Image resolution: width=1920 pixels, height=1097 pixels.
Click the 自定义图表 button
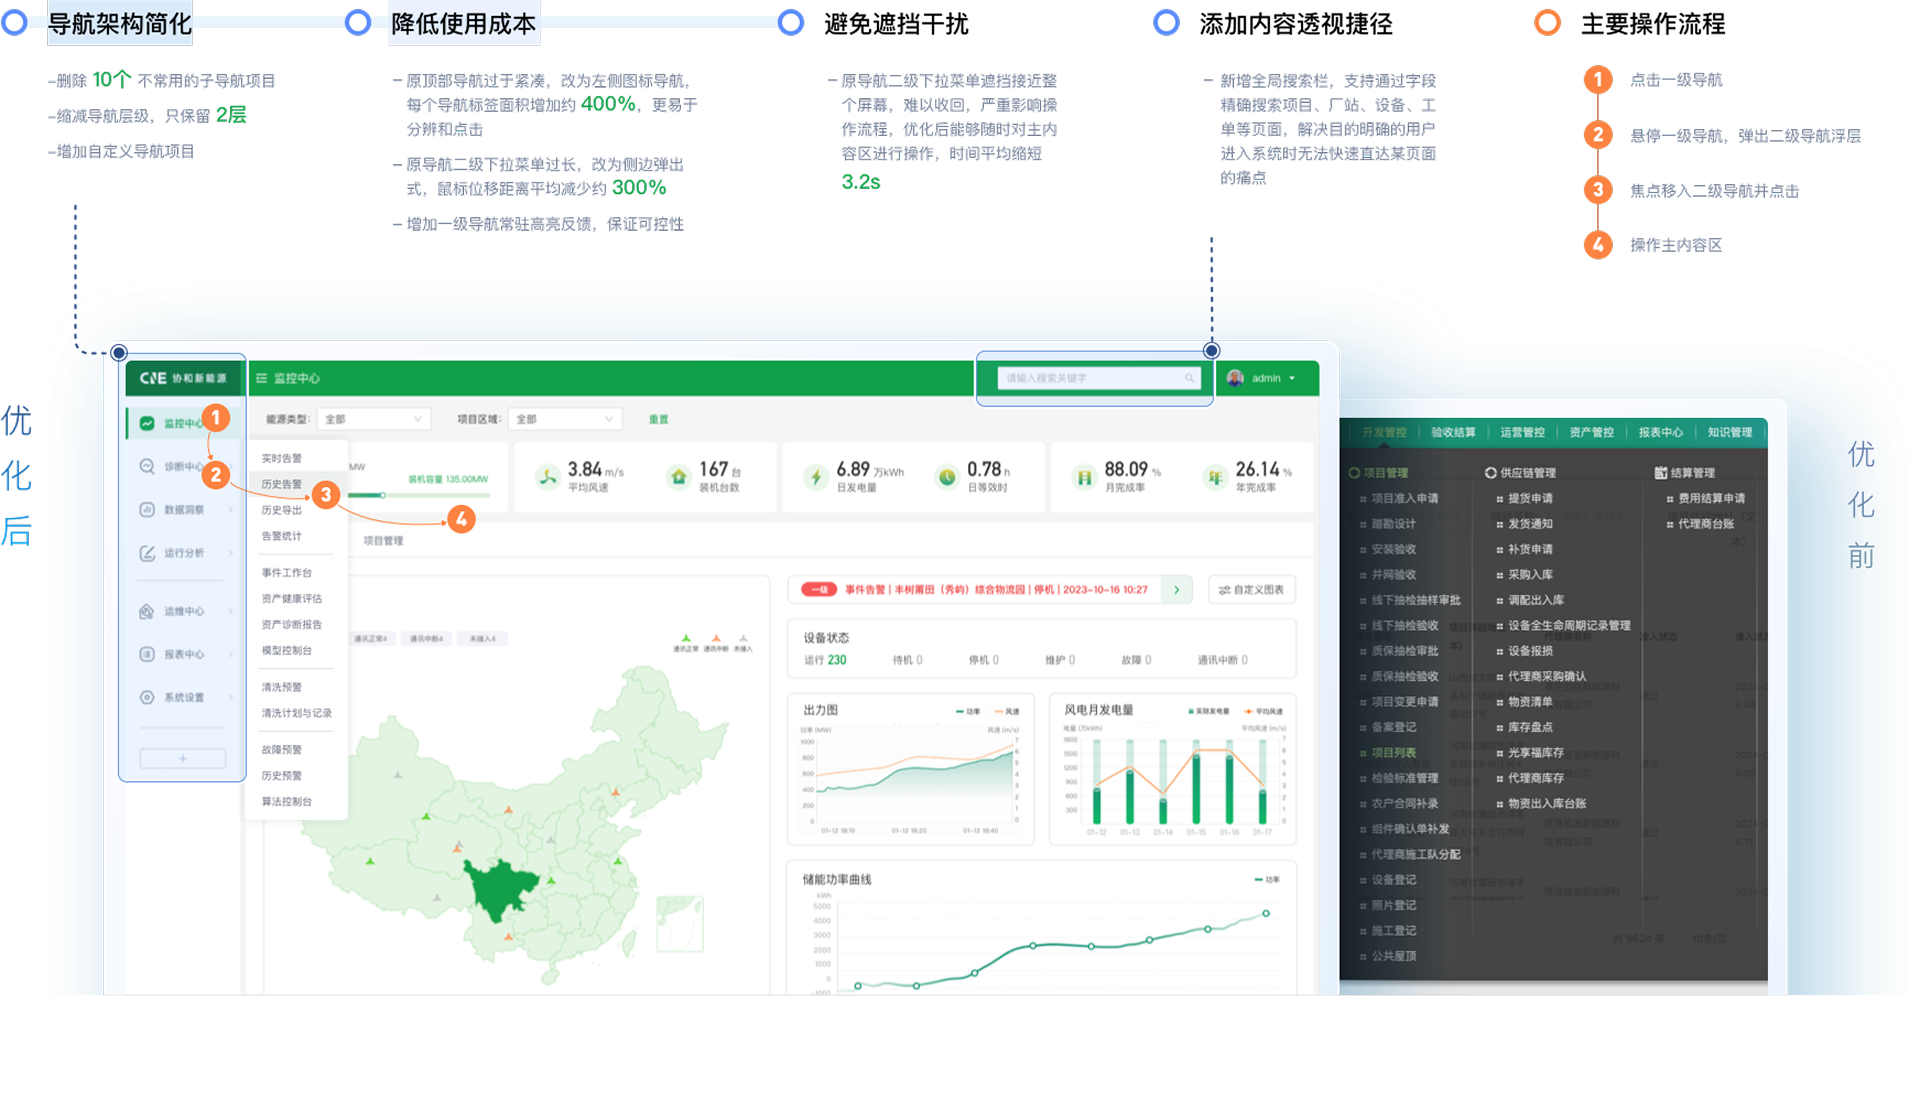coord(1252,590)
